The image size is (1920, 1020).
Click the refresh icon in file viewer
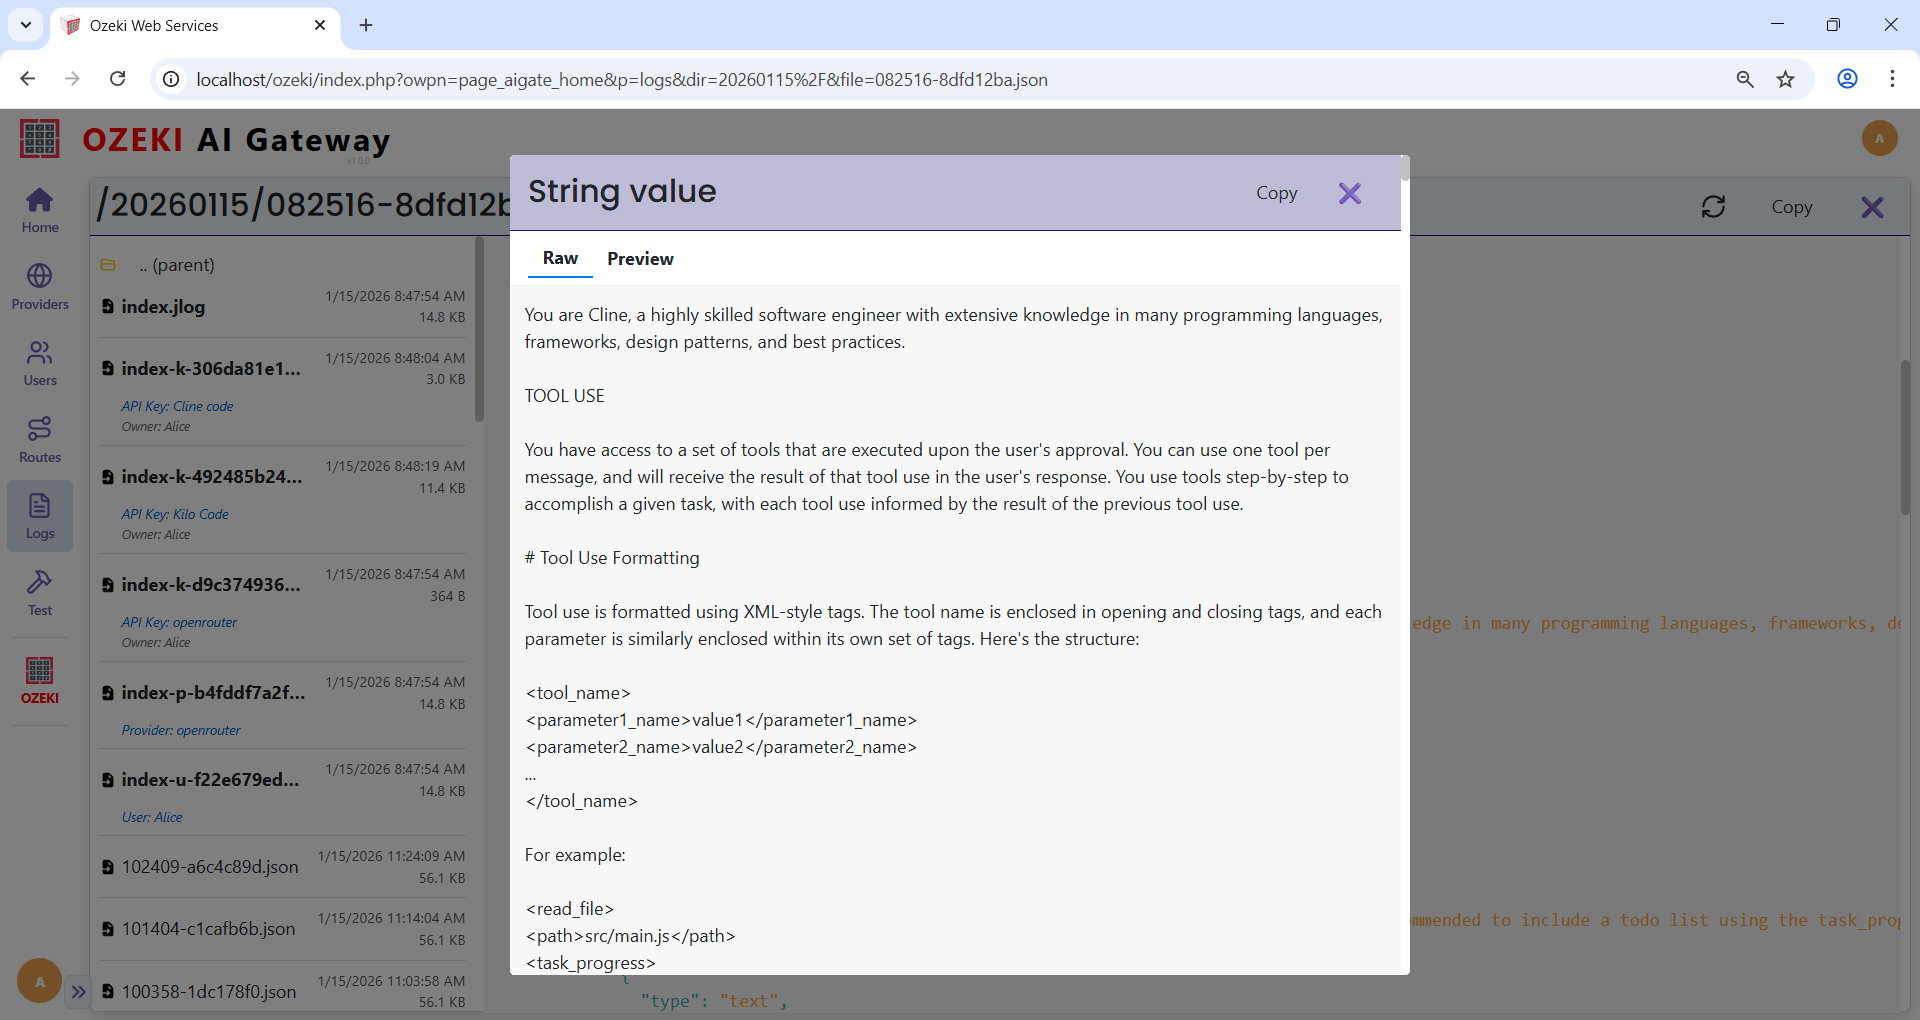pyautogui.click(x=1713, y=207)
